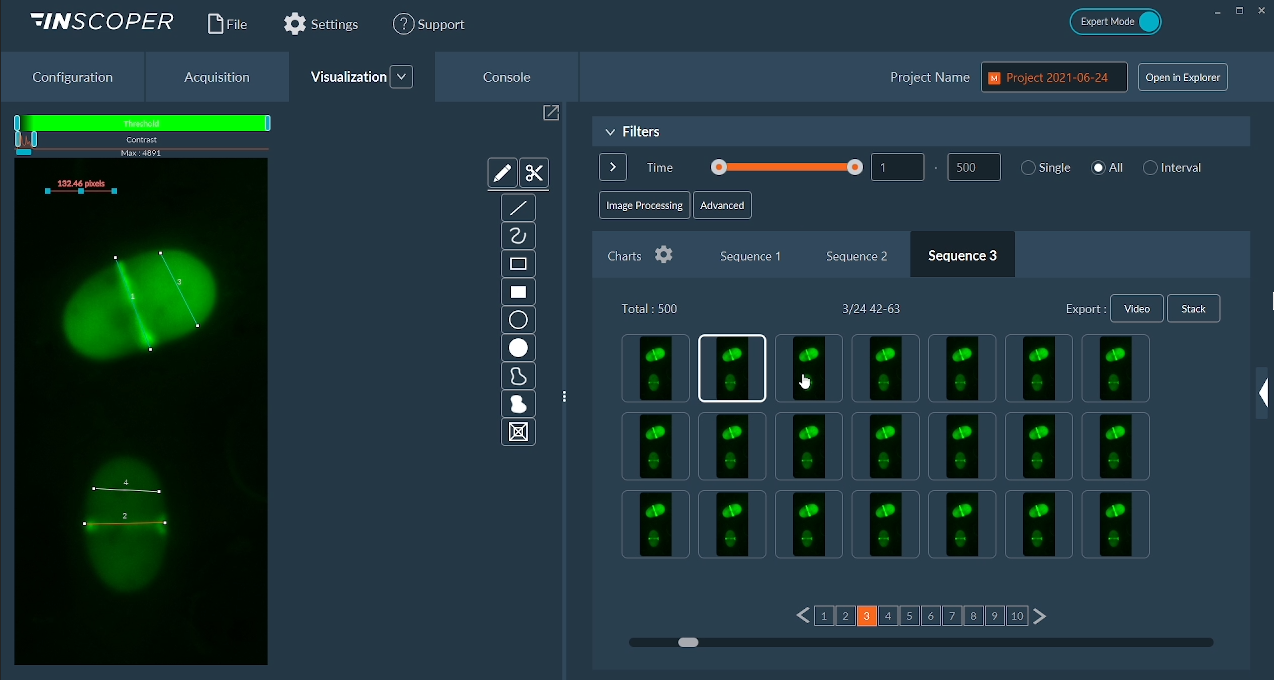Go to the Acquisition tab

point(216,76)
